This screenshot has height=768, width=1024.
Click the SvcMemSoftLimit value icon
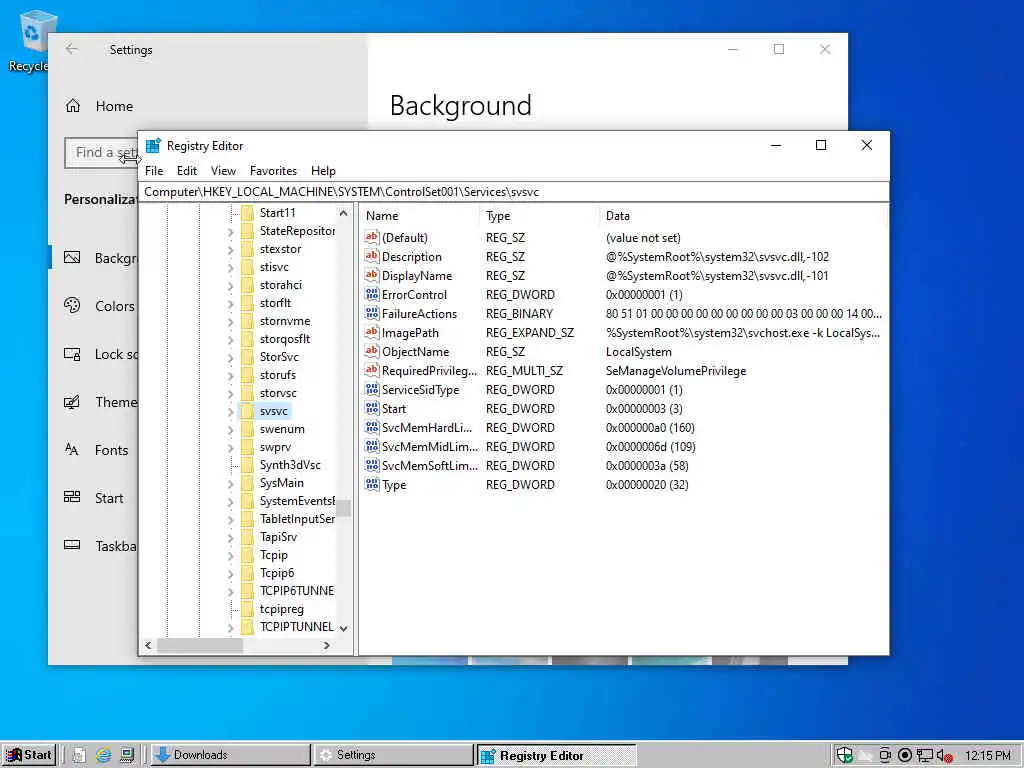click(372, 466)
